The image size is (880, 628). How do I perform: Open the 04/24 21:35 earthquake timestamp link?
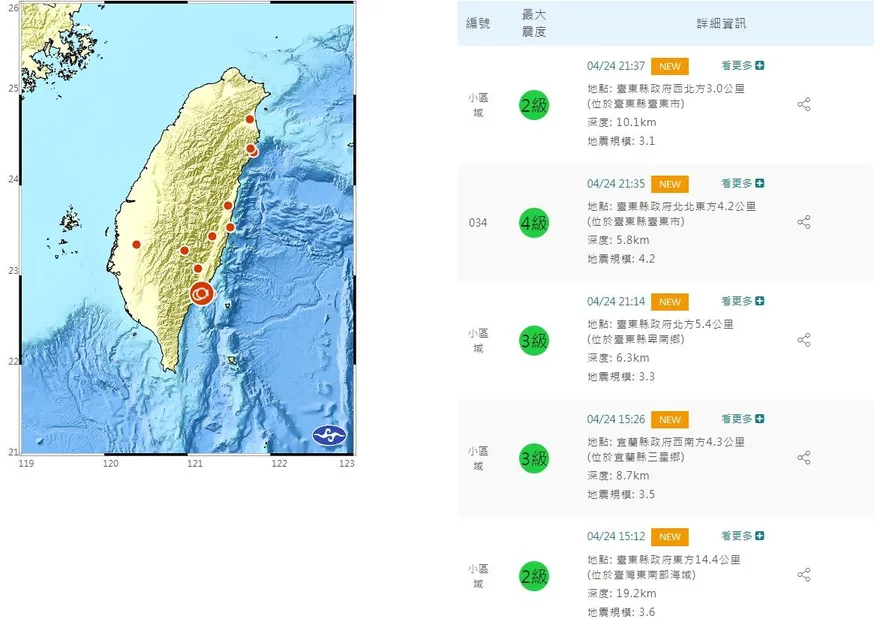point(615,184)
